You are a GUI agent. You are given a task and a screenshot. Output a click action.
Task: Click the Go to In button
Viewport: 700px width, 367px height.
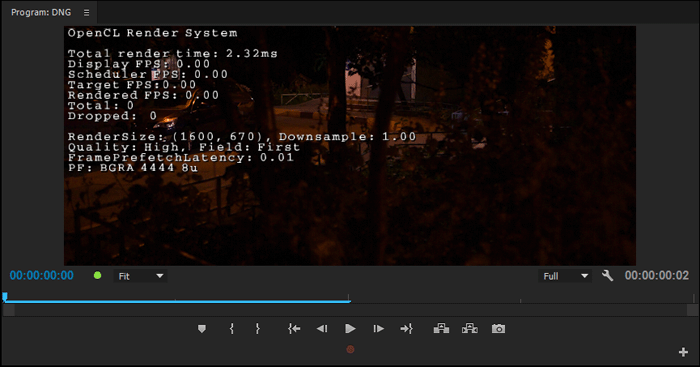(x=294, y=329)
